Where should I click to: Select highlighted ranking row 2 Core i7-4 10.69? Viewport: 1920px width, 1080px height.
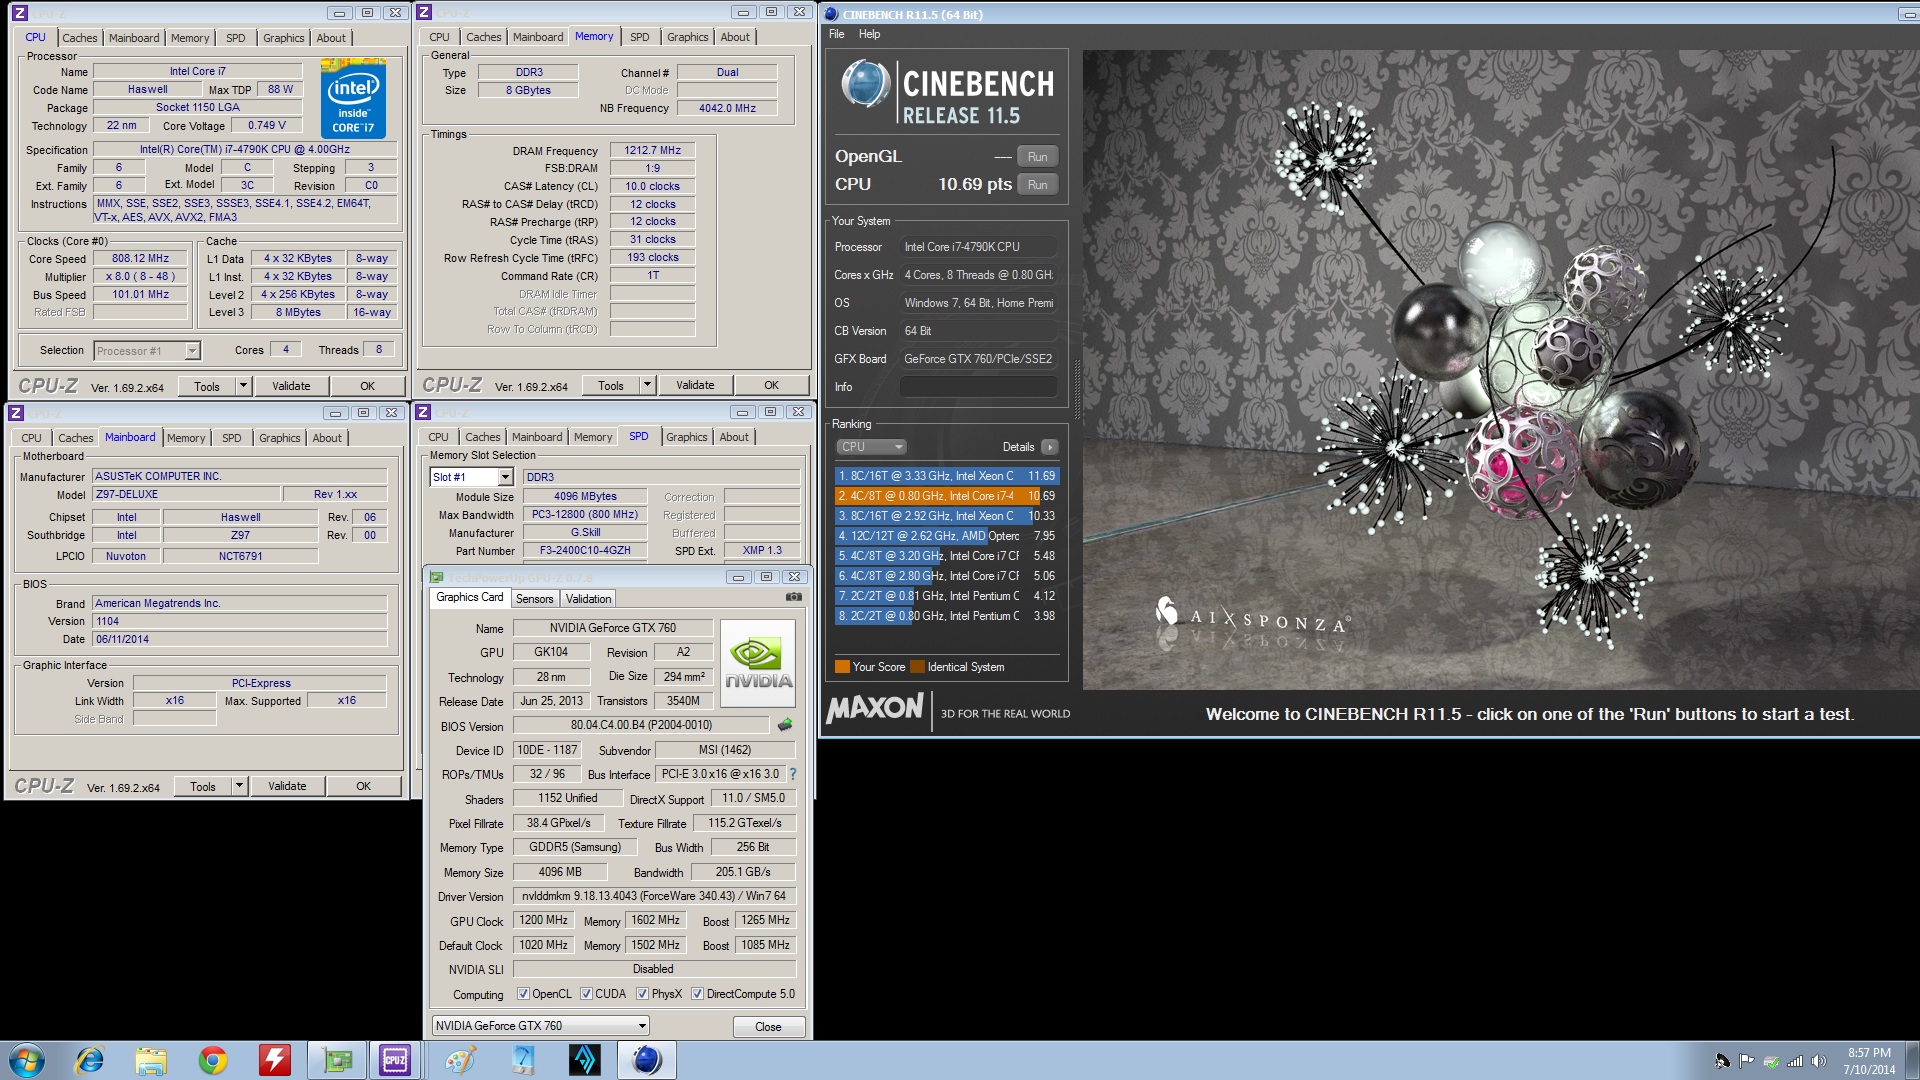pyautogui.click(x=947, y=496)
